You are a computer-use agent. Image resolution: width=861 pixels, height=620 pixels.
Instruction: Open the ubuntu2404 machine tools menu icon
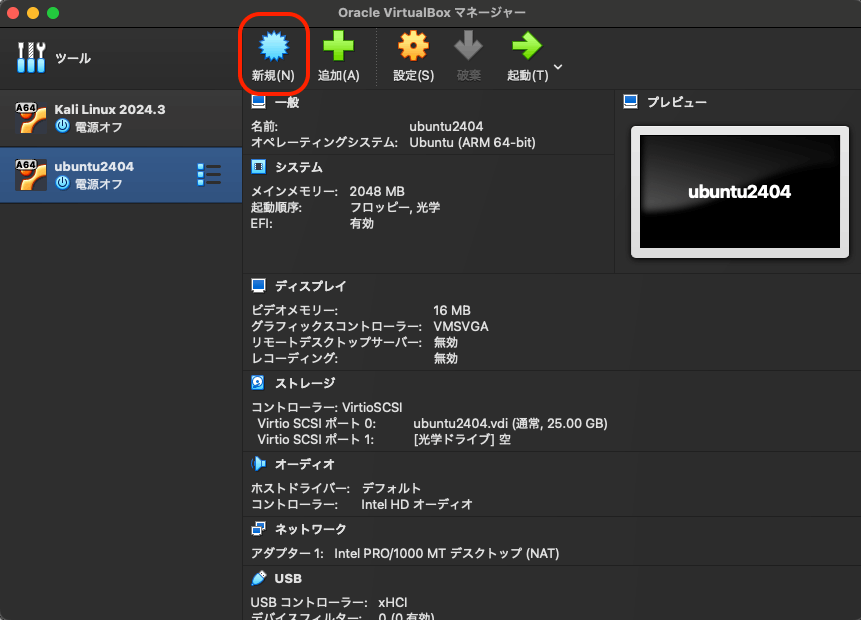tap(209, 175)
